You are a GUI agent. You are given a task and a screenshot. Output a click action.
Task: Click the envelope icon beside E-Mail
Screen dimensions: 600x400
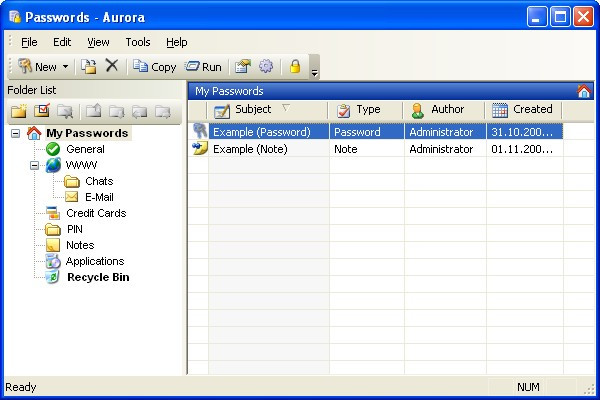tap(72, 197)
